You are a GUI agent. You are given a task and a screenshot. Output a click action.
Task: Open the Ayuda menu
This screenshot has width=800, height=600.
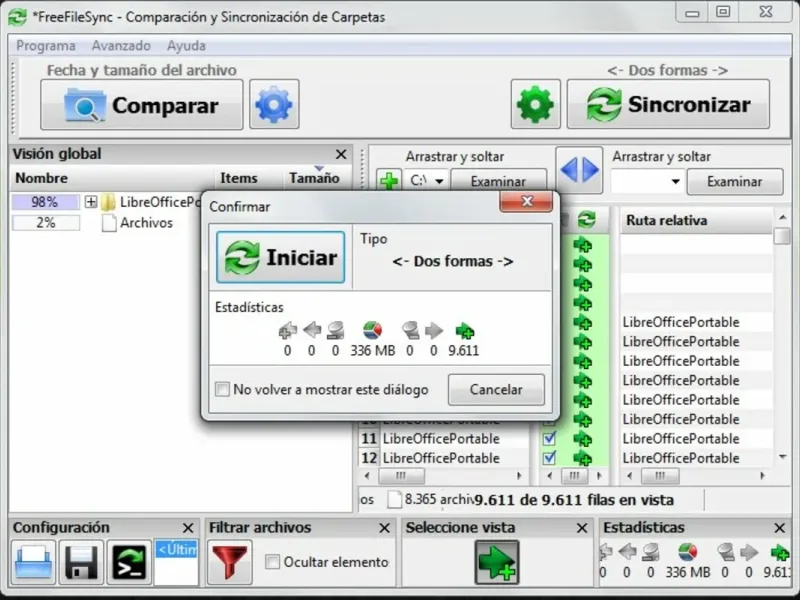pos(186,46)
